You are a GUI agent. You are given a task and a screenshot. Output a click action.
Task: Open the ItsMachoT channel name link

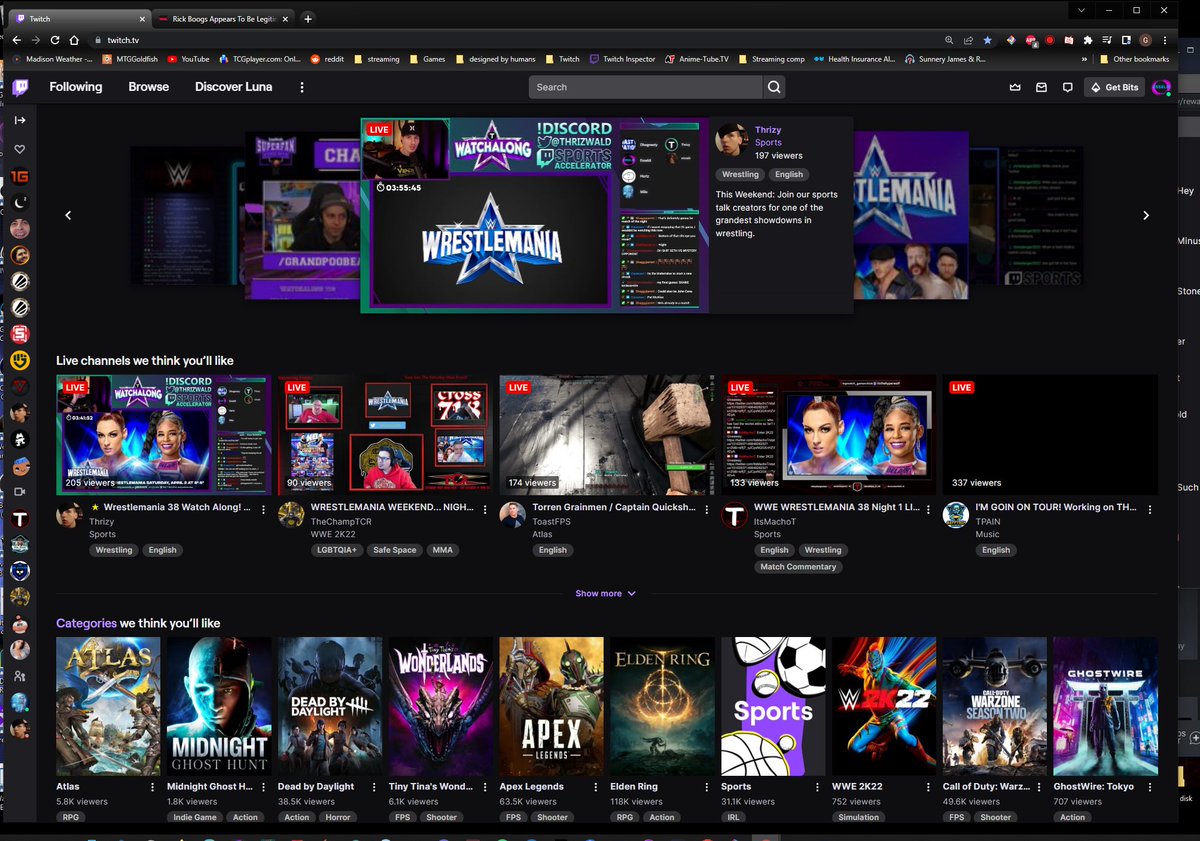click(776, 521)
